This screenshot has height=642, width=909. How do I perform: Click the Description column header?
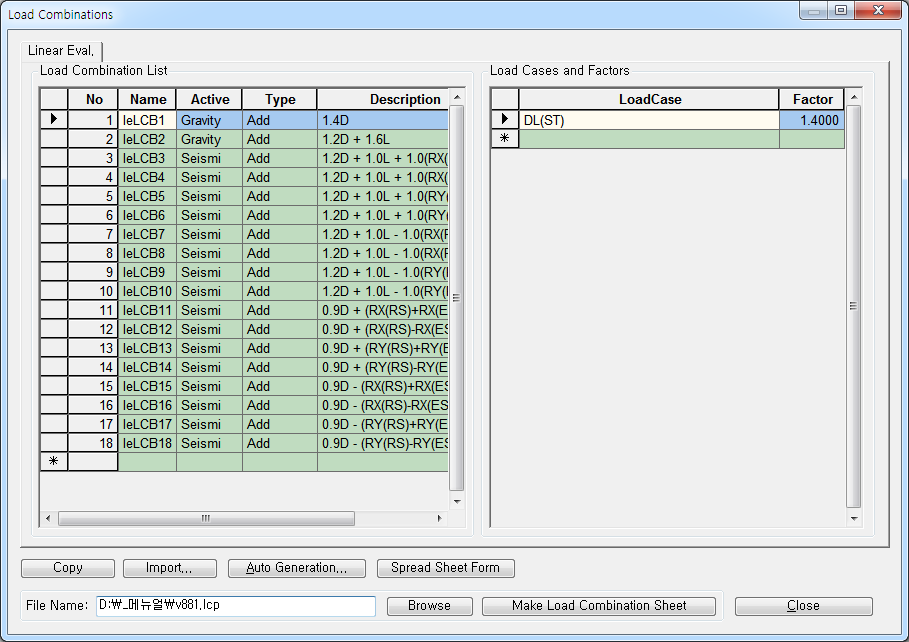click(x=383, y=100)
